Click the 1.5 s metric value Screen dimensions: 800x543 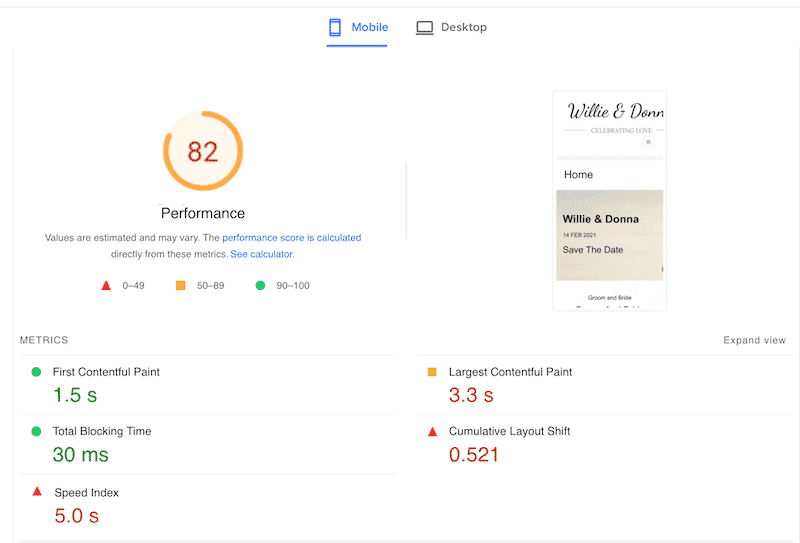tap(75, 395)
